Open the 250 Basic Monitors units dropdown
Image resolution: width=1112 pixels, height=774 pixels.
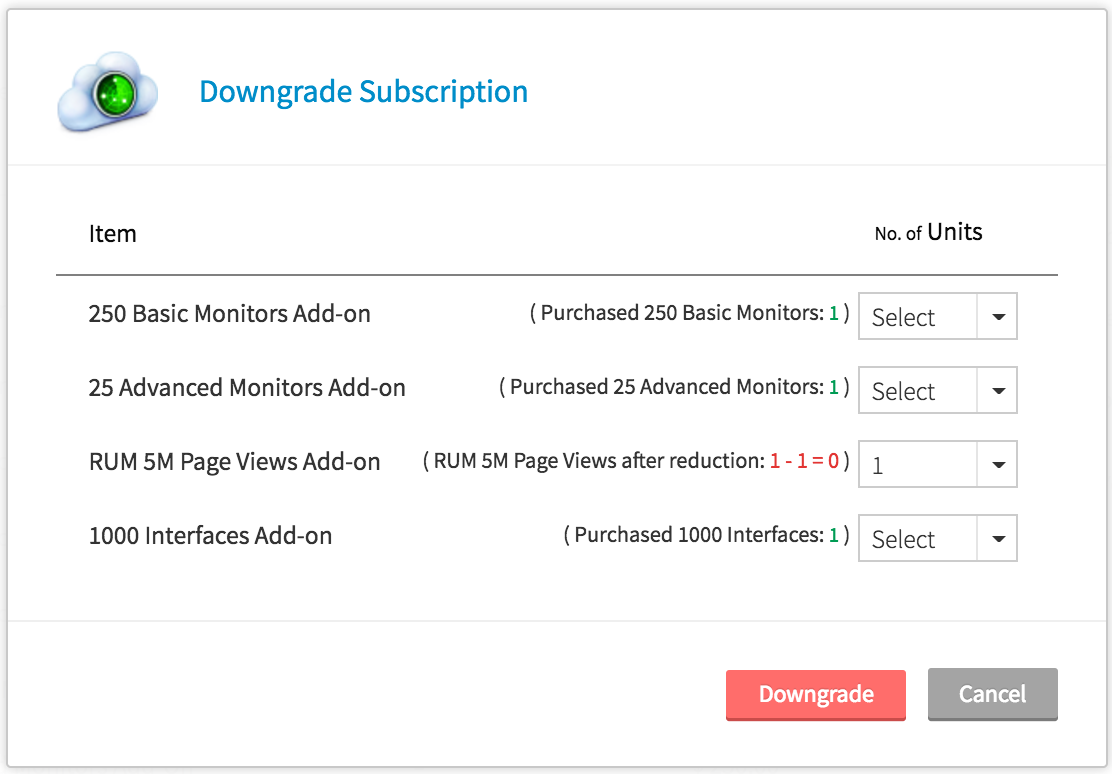[937, 317]
